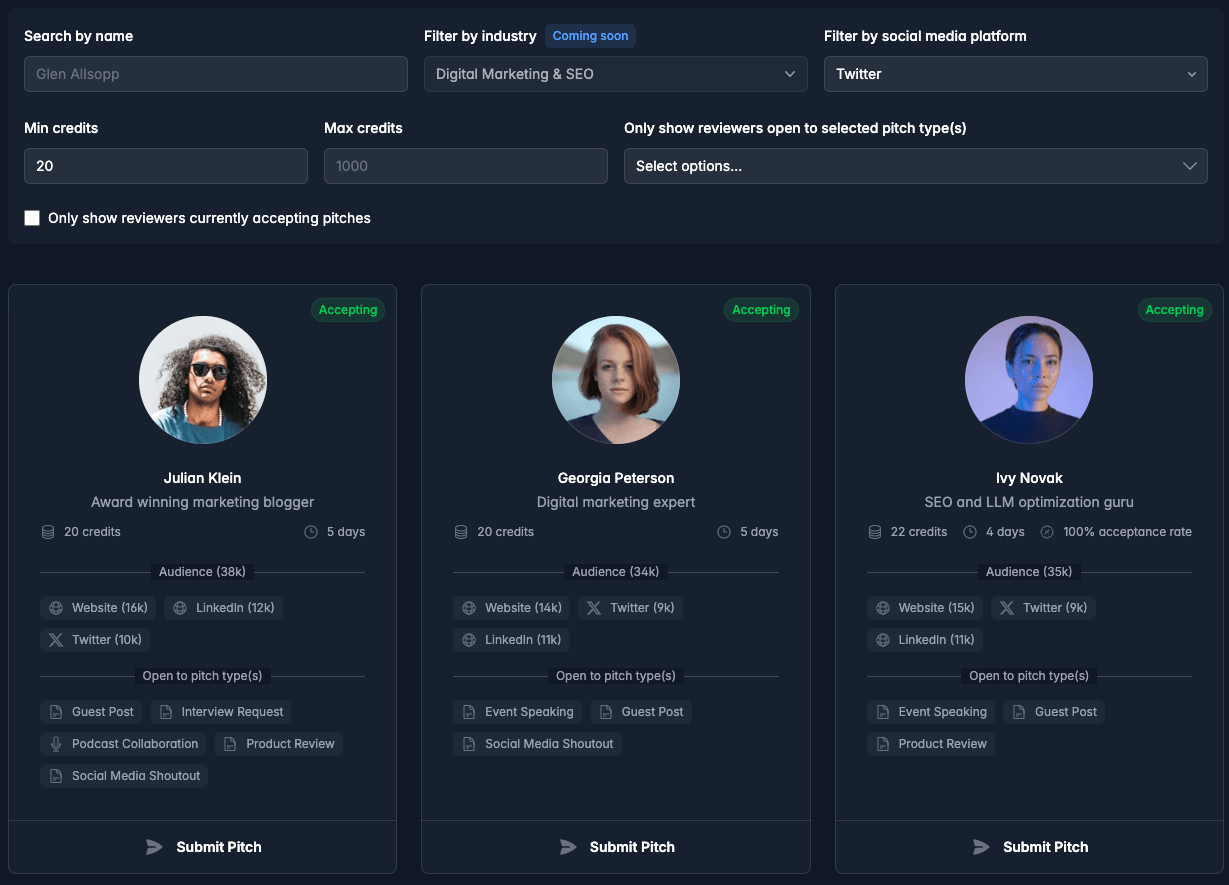The image size is (1229, 885).
Task: Click the send icon on Julian Klein's card
Action: (x=154, y=847)
